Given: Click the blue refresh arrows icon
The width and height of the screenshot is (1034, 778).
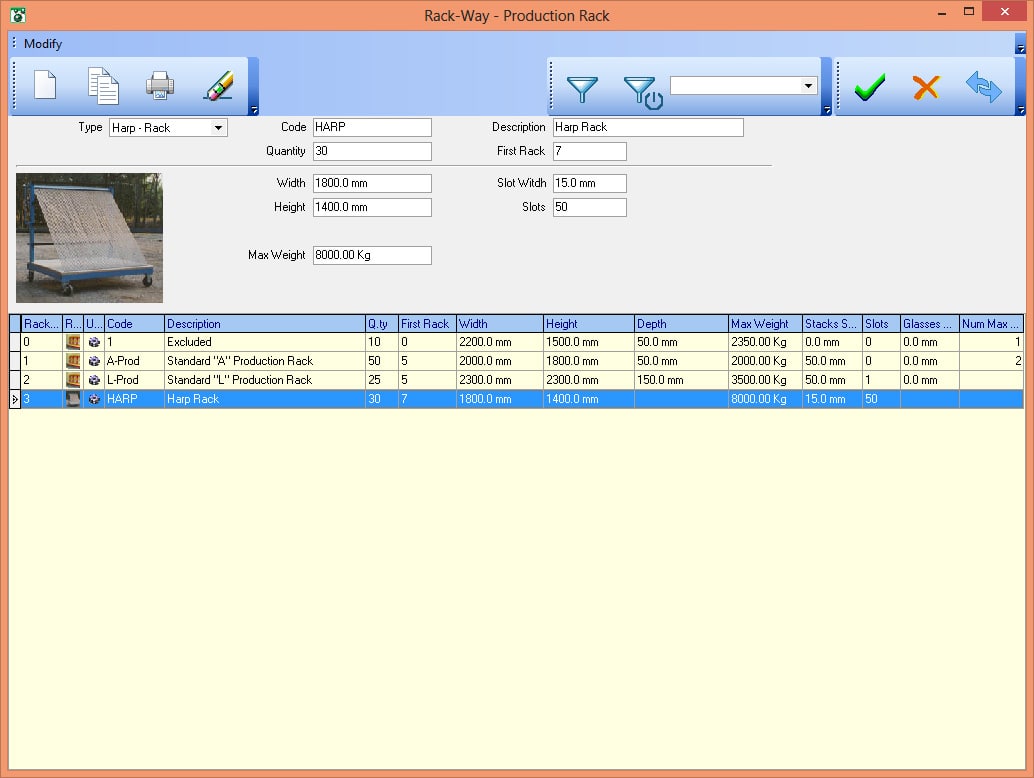Looking at the screenshot, I should pyautogui.click(x=983, y=87).
